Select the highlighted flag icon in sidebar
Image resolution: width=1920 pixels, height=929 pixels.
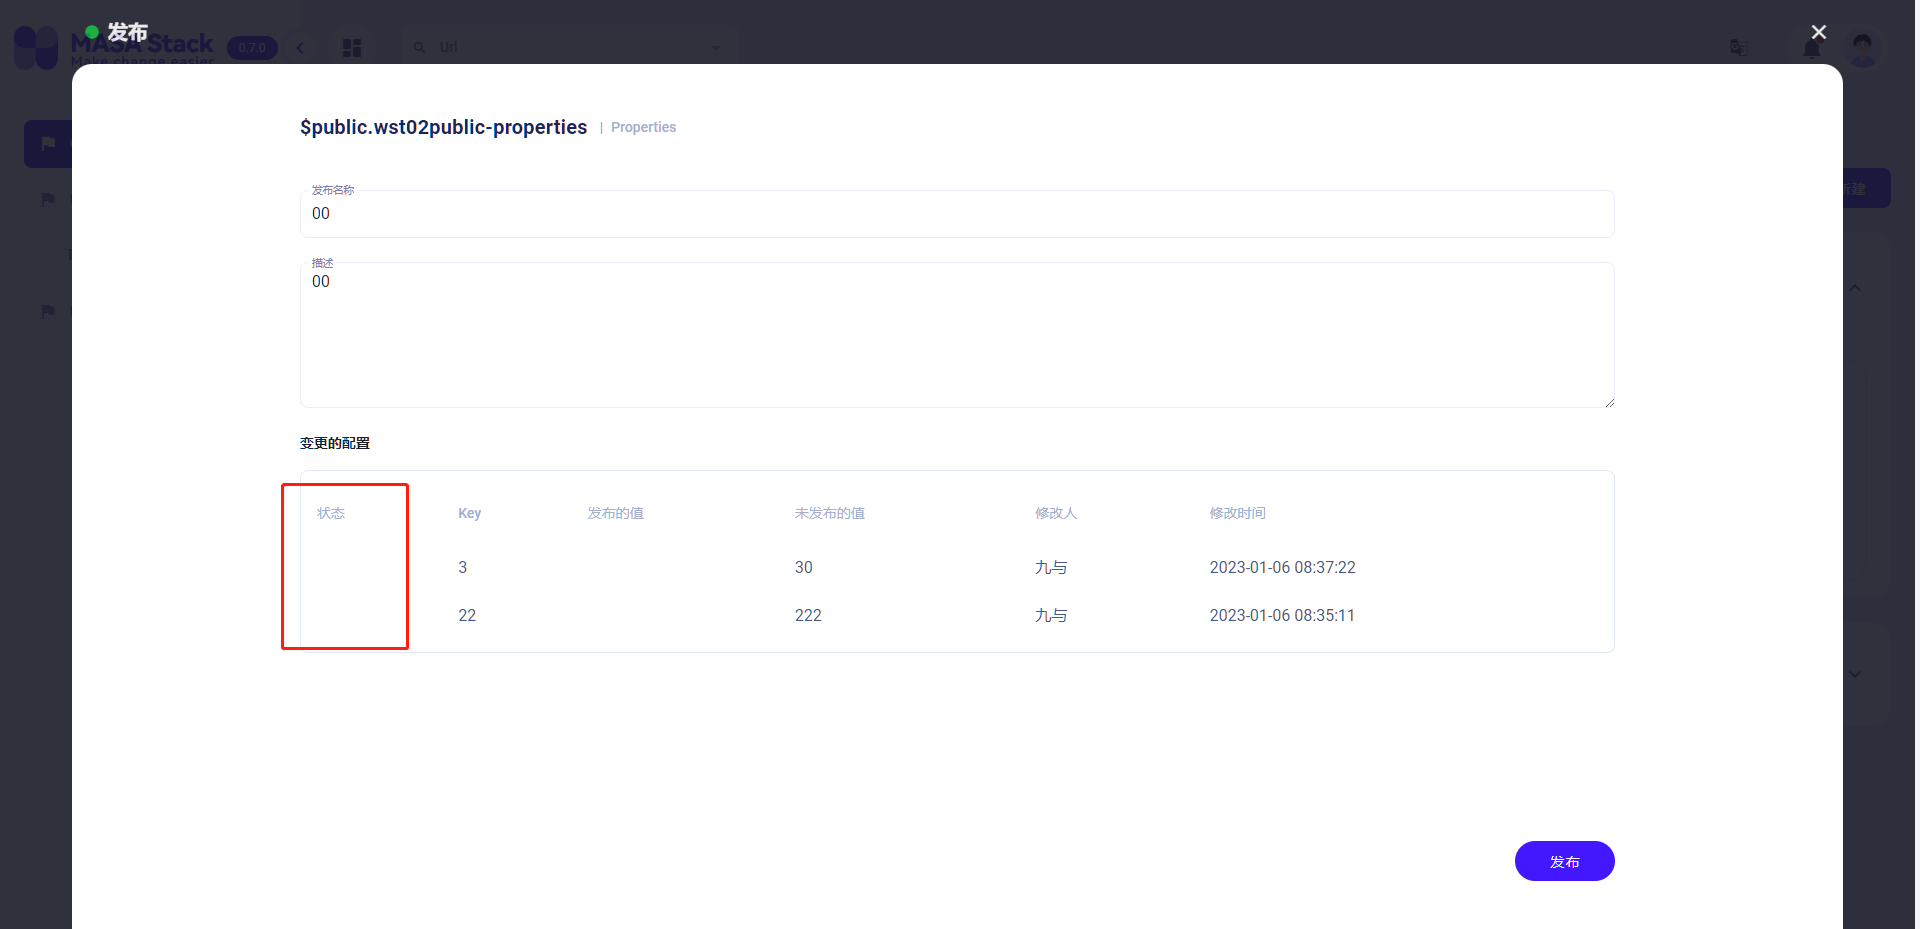[x=47, y=143]
